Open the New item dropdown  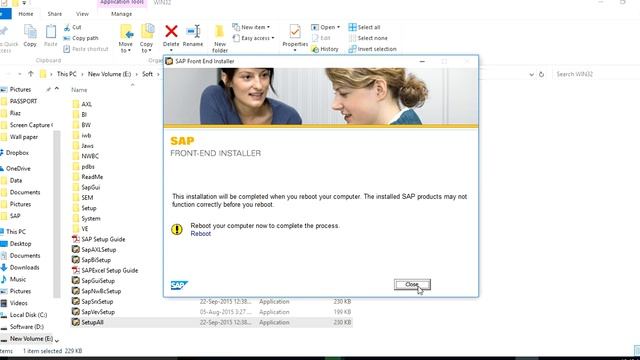(x=251, y=27)
